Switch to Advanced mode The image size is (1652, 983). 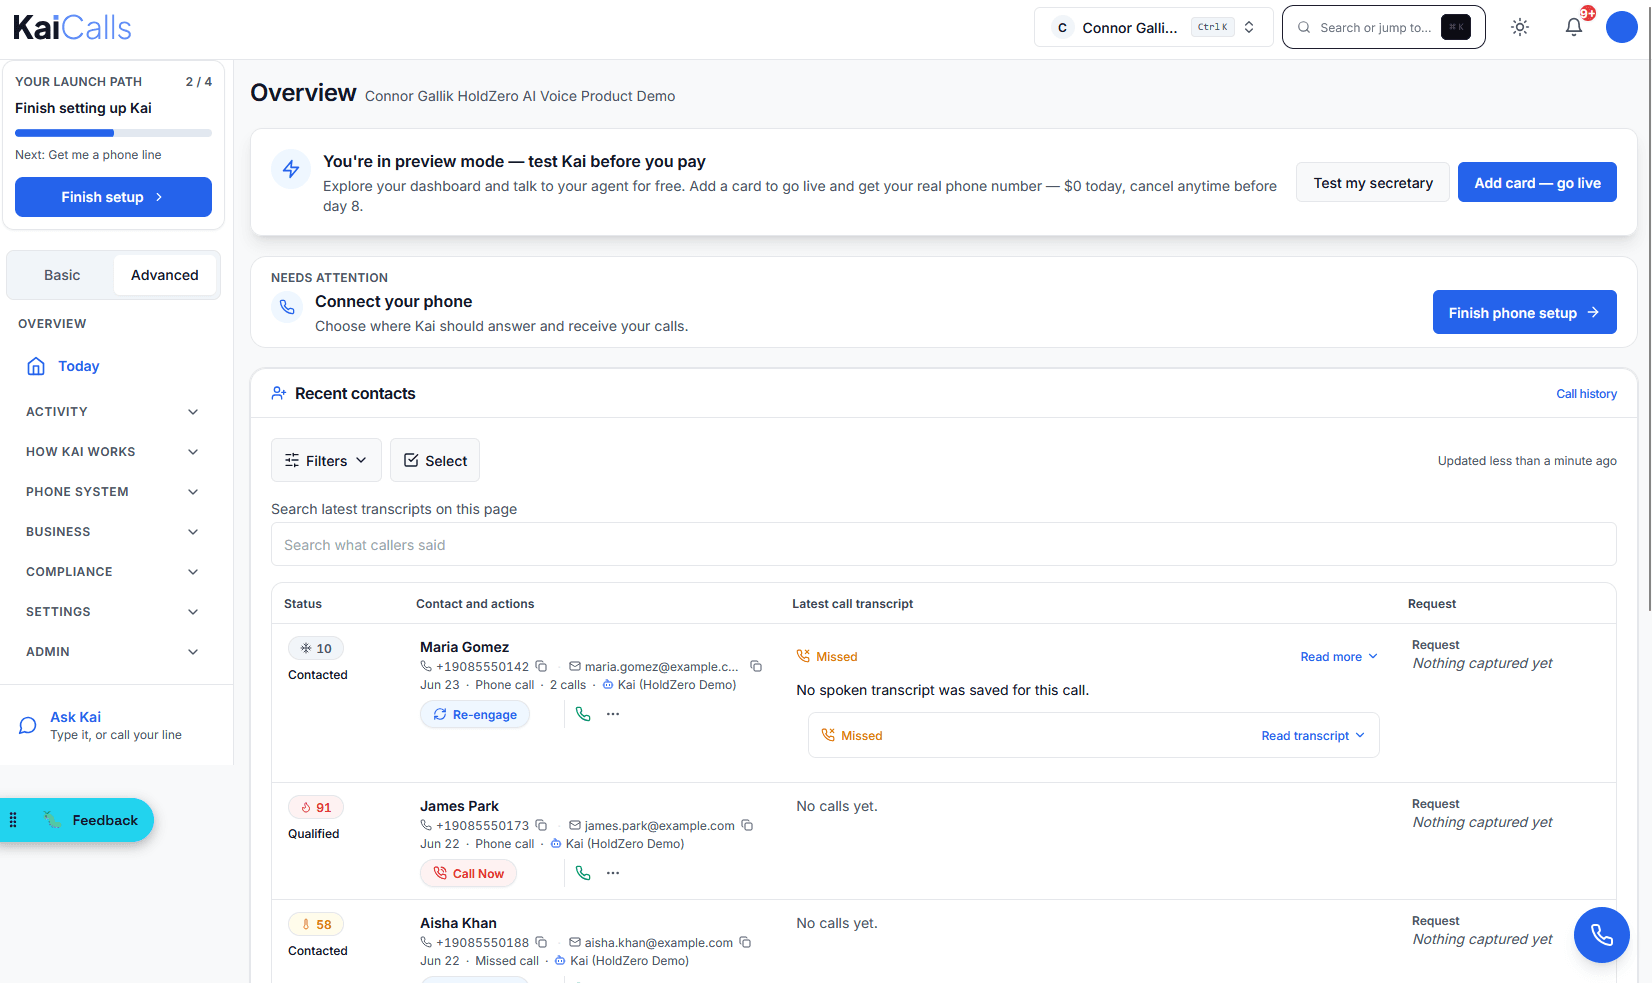pos(165,275)
